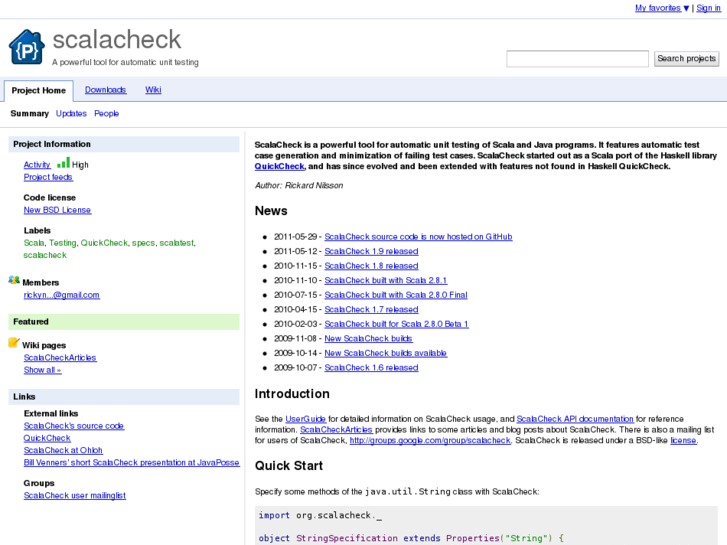Image resolution: width=727 pixels, height=545 pixels.
Task: Focus the project search field
Action: pos(577,59)
